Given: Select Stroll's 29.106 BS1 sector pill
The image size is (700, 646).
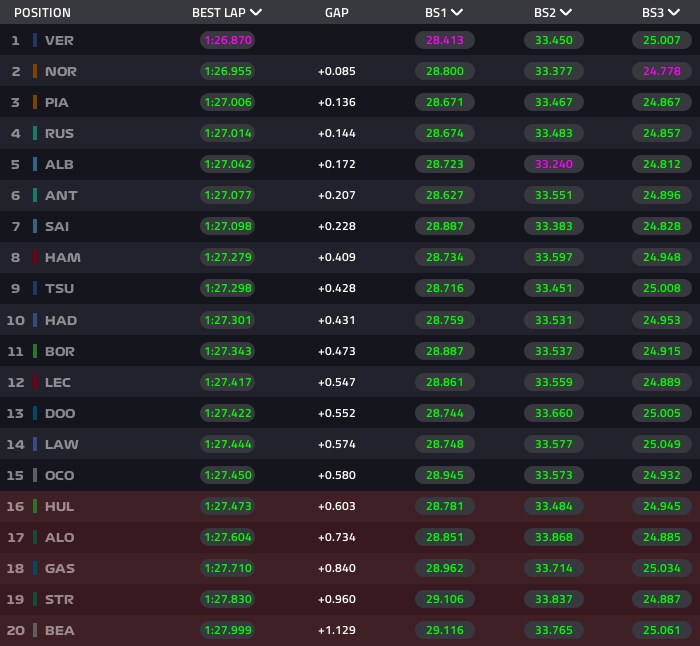Looking at the screenshot, I should tap(445, 599).
